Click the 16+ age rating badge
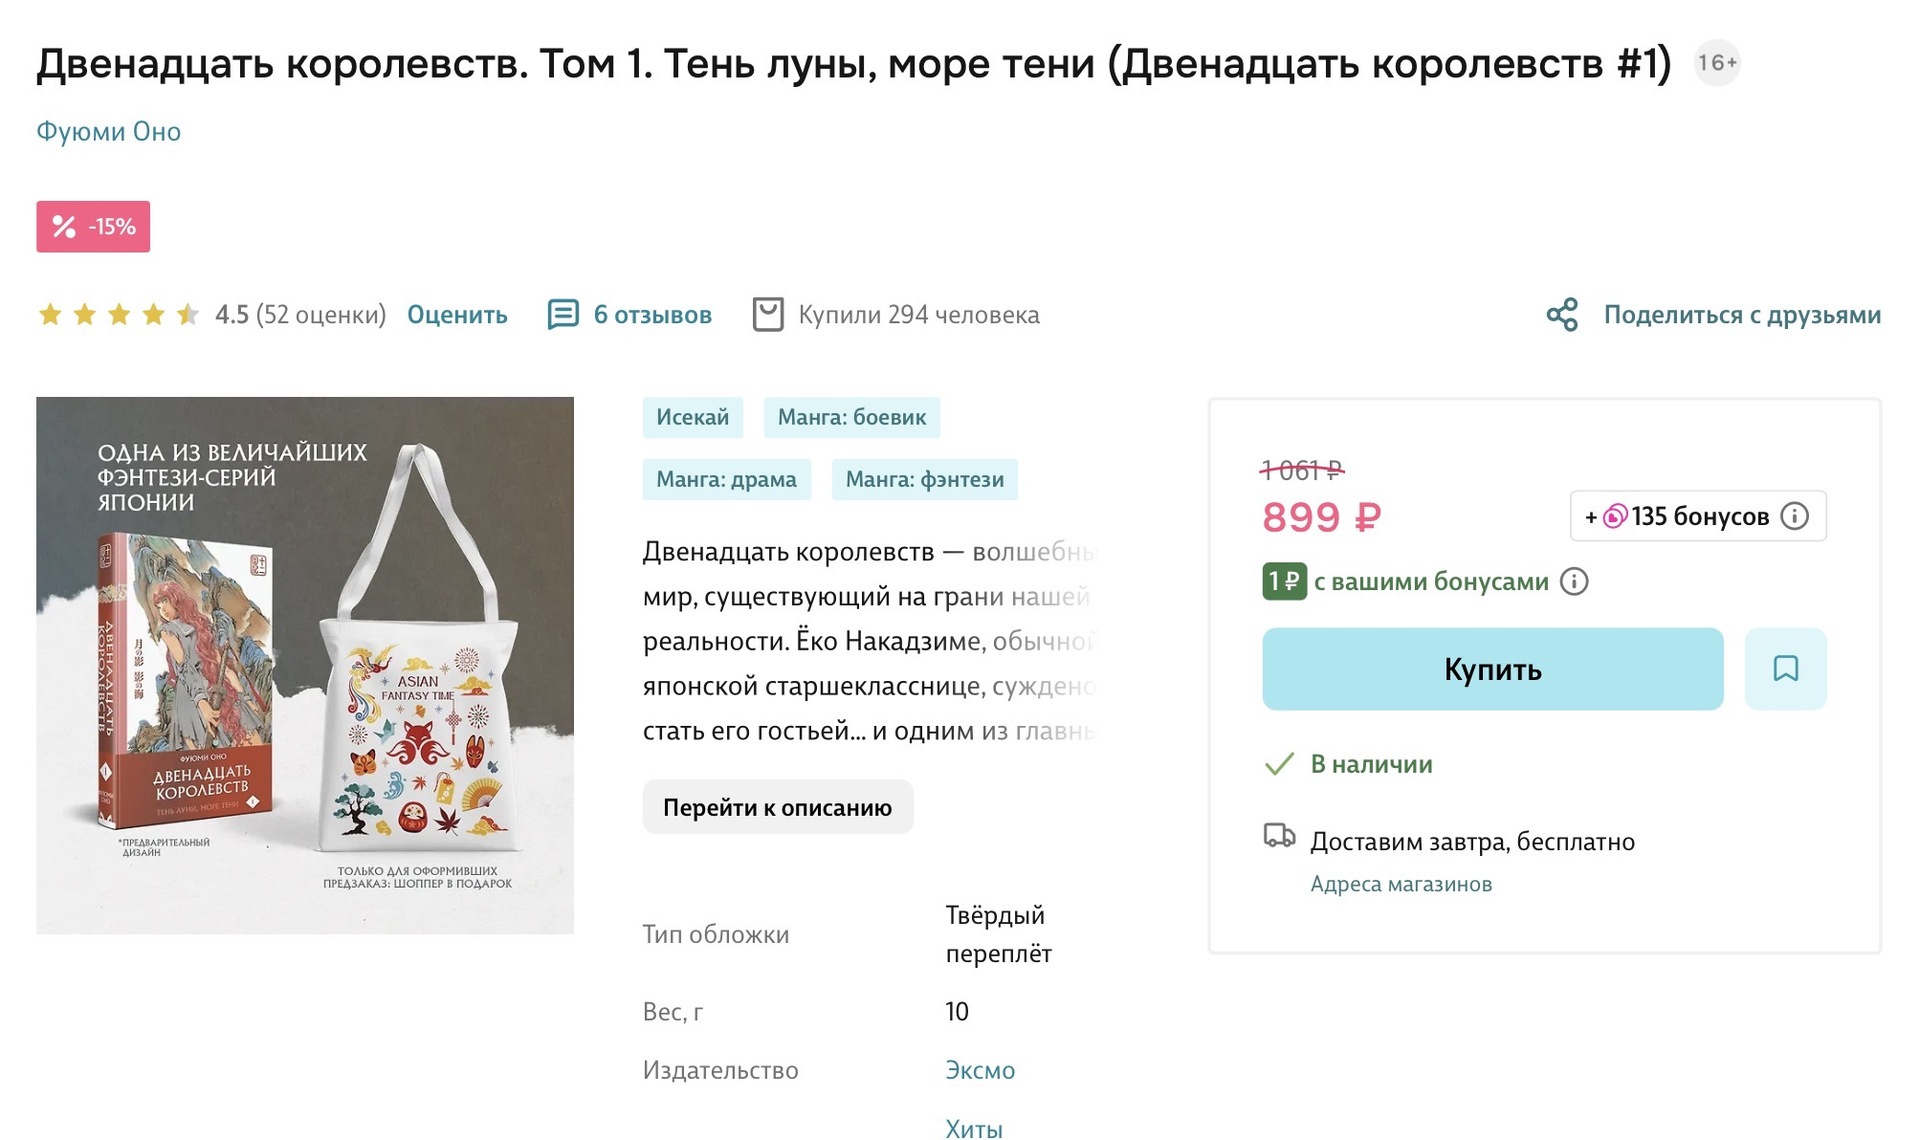 click(1717, 63)
